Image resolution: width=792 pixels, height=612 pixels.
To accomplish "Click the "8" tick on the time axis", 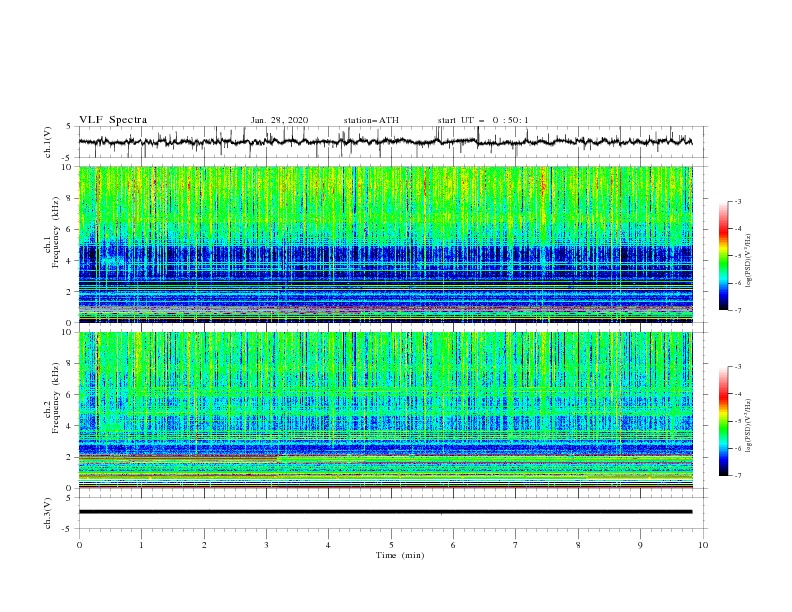I will click(578, 545).
